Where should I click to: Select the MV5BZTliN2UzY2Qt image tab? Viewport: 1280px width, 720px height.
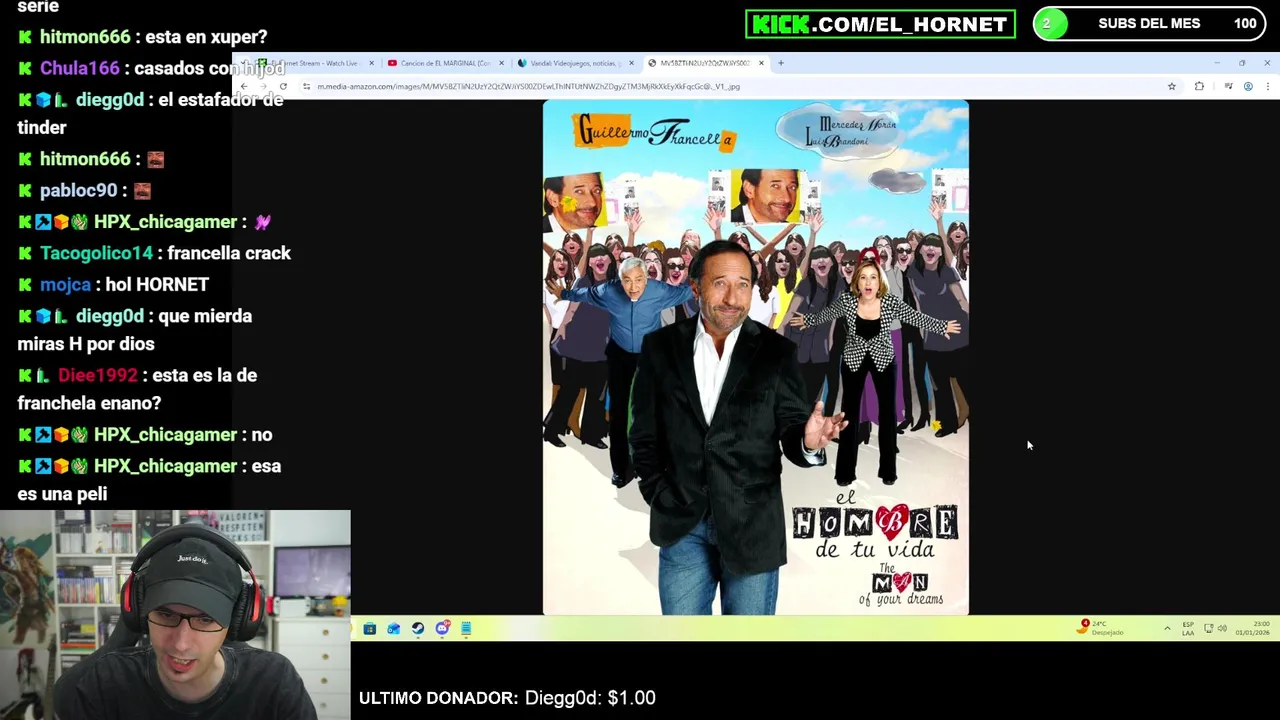(705, 63)
